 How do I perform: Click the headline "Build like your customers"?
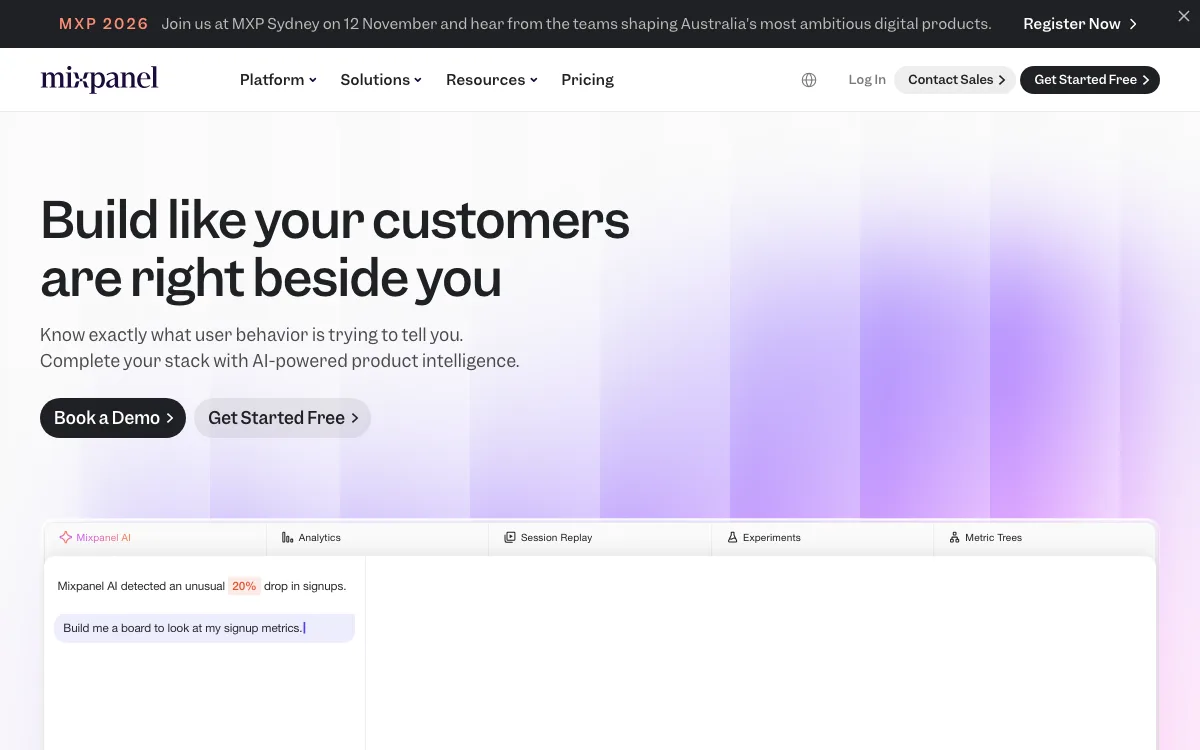(x=335, y=220)
